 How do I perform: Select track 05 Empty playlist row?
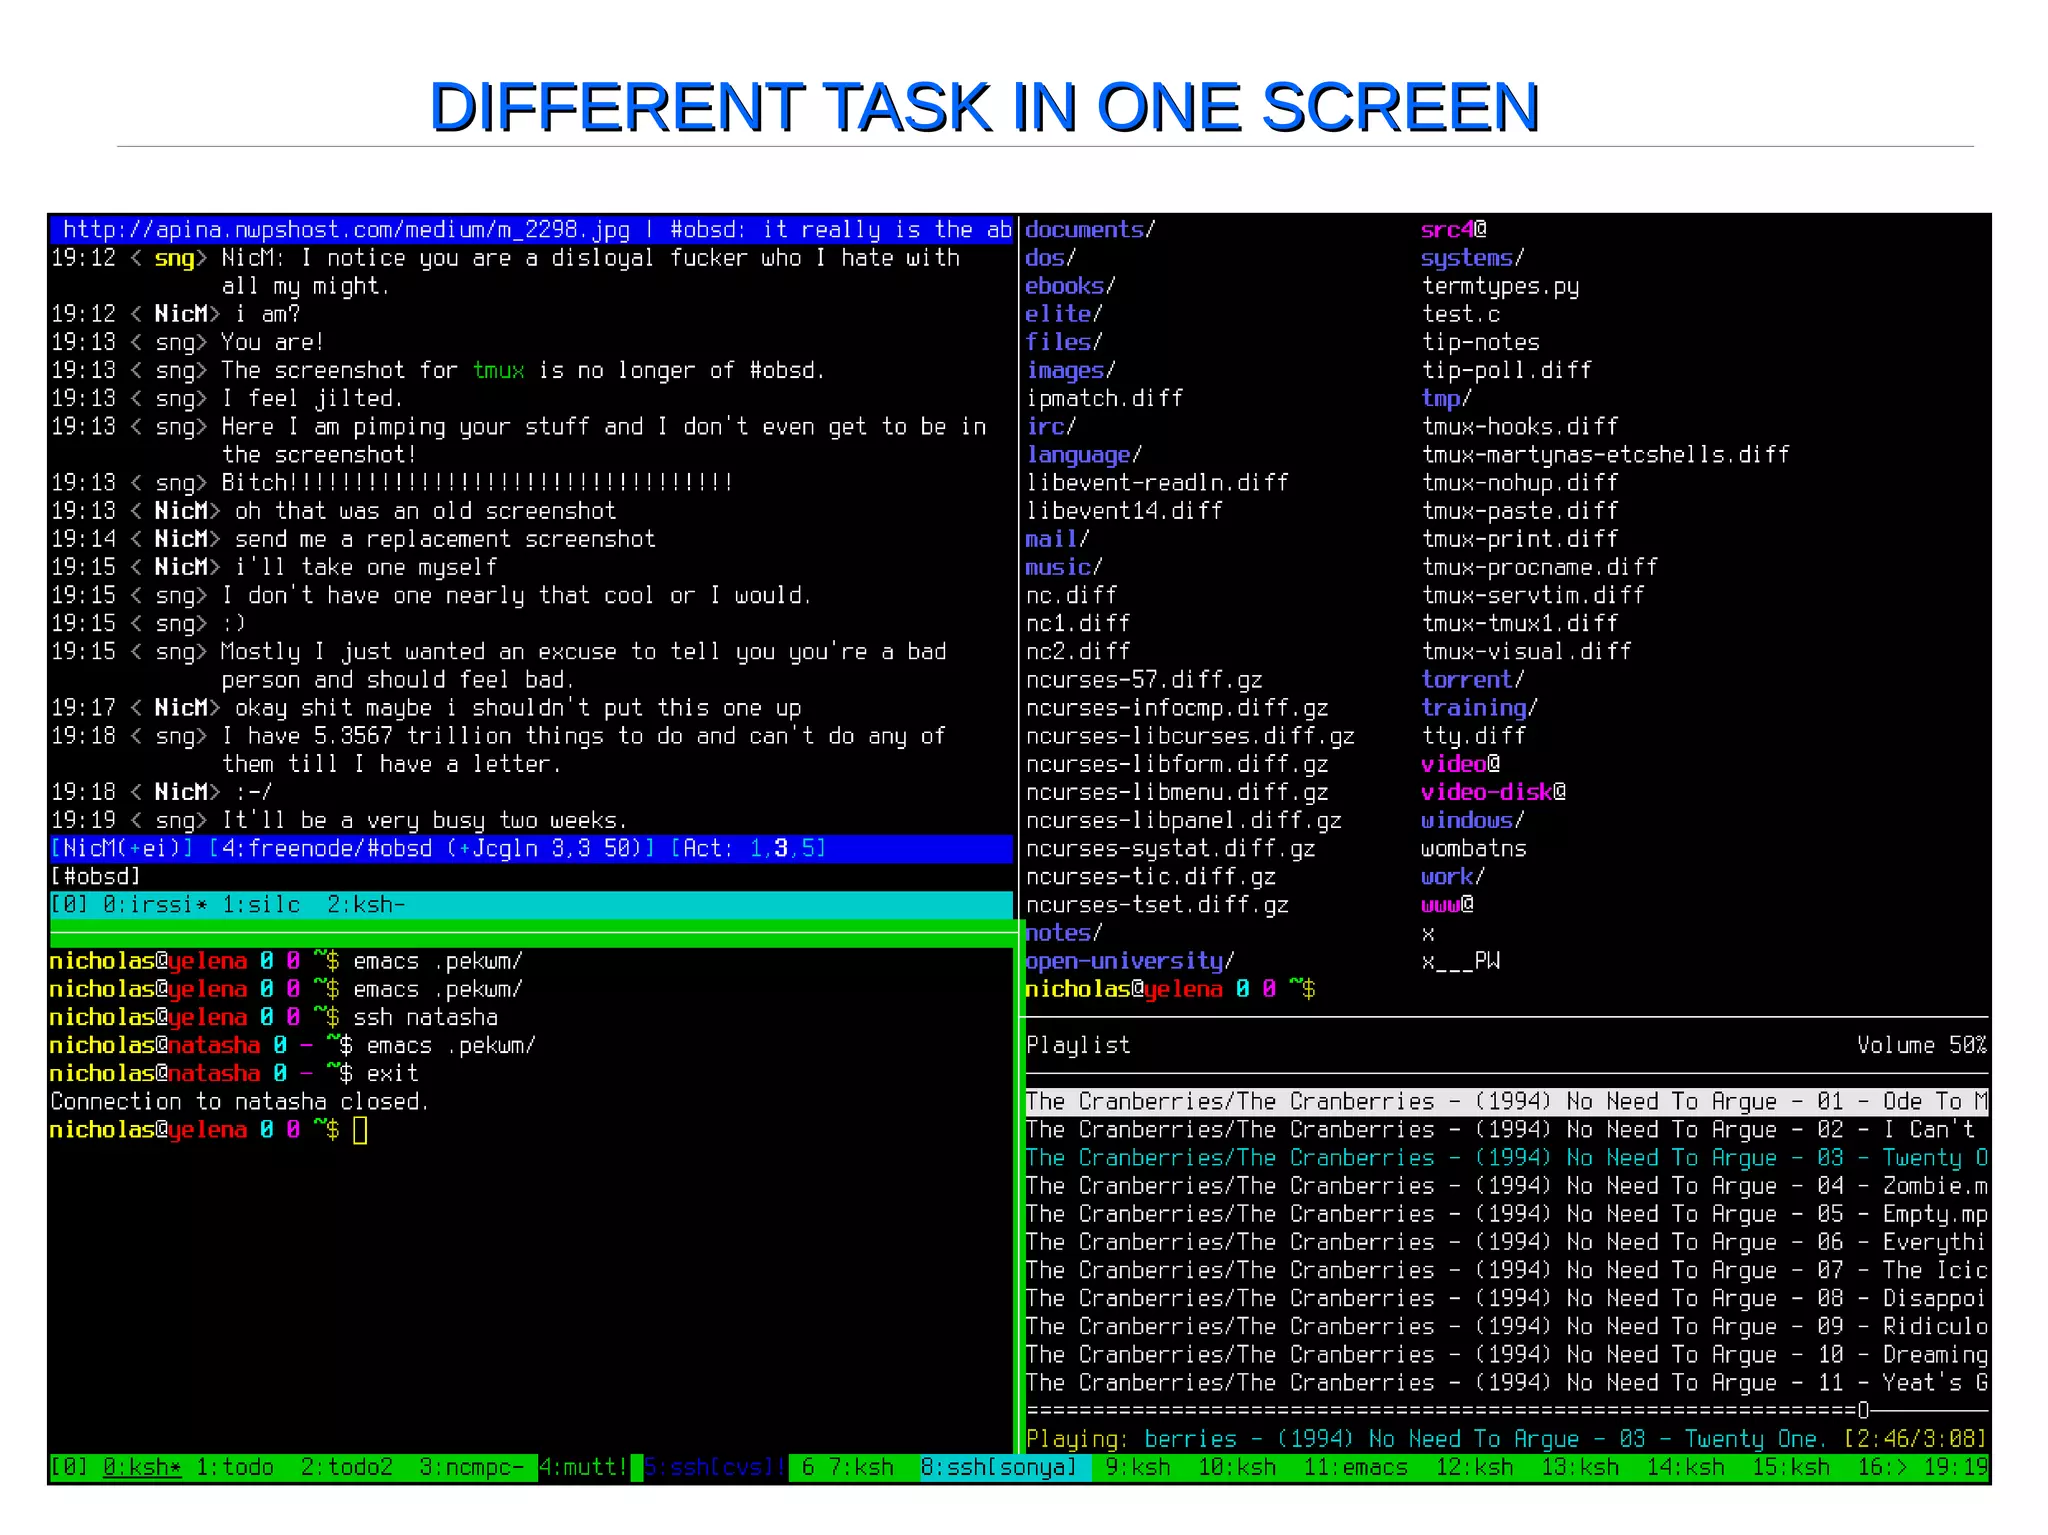click(1507, 1214)
